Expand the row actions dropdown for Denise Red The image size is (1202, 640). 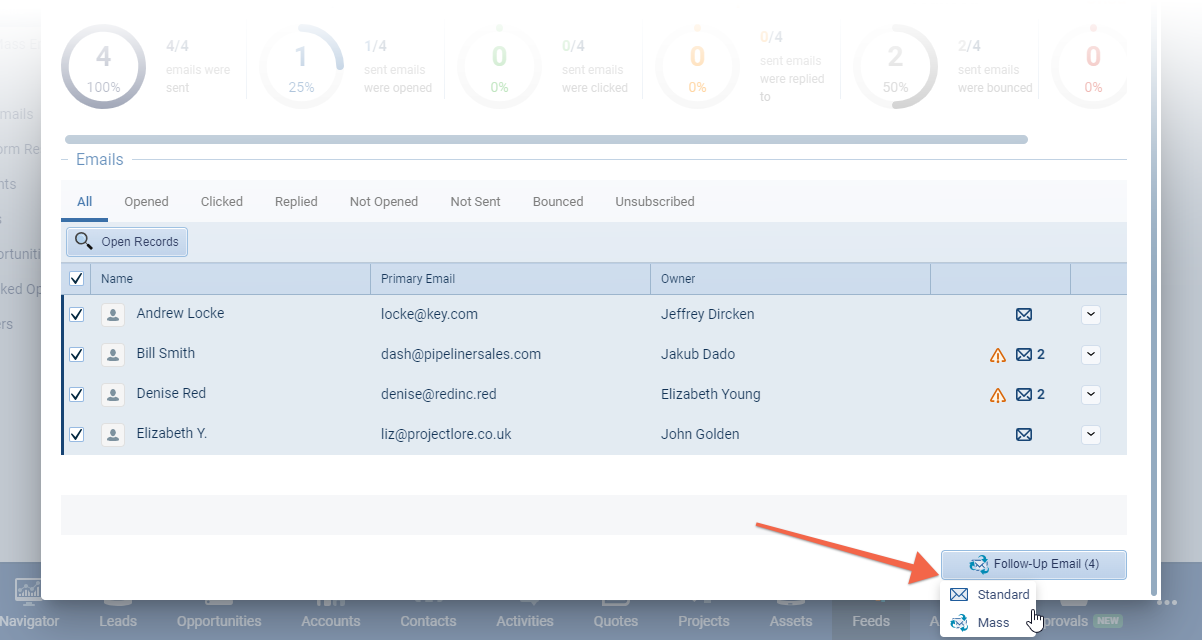click(1091, 395)
